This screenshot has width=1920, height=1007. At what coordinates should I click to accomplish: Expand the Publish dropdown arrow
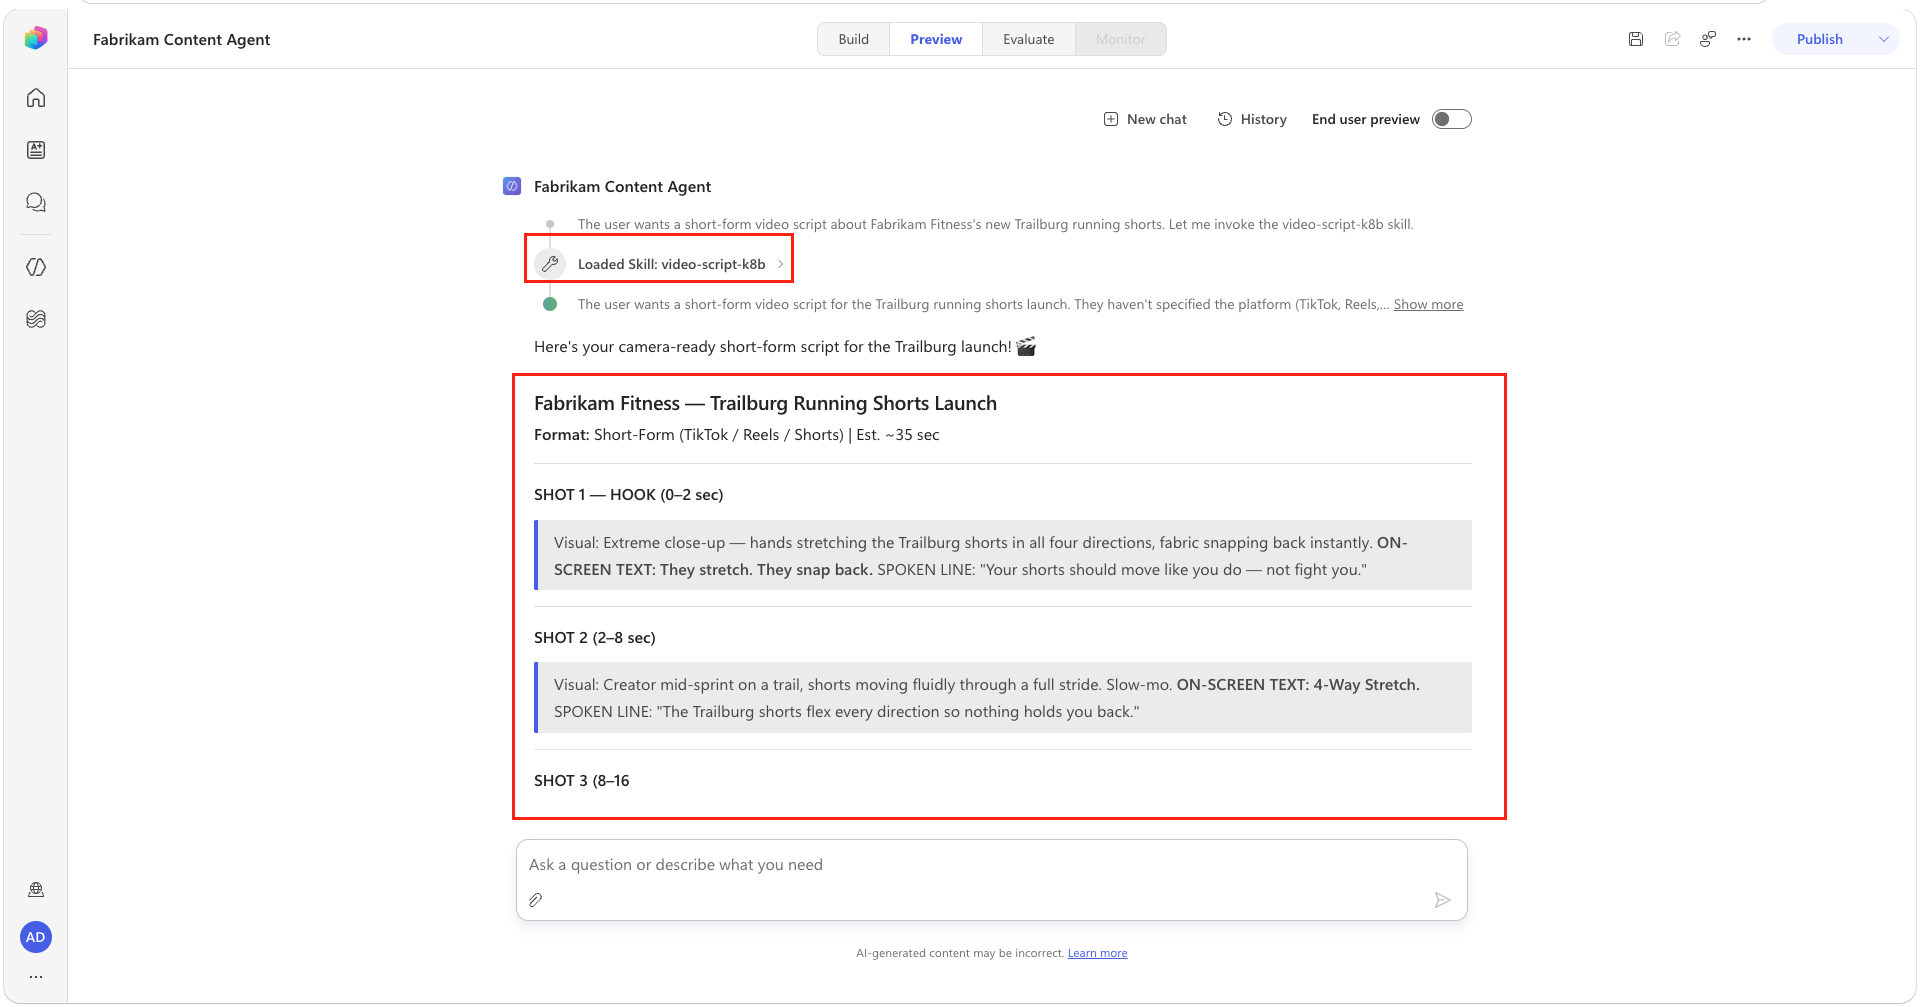1884,39
